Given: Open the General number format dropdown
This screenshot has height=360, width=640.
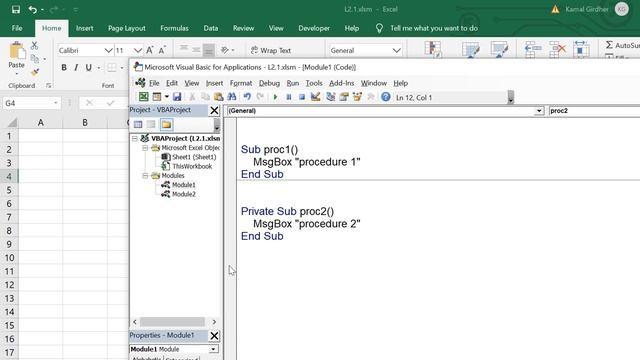Looking at the screenshot, I should [x=396, y=50].
